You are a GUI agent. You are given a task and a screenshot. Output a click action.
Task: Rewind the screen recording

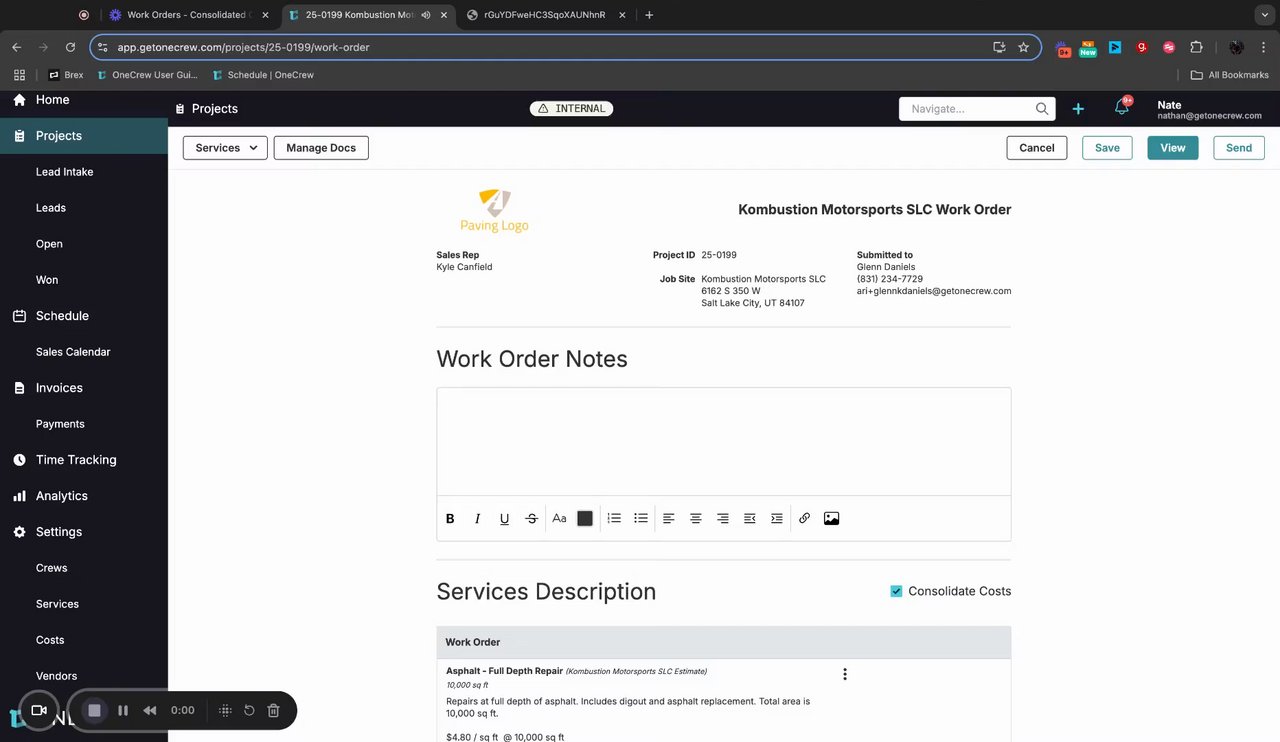coord(150,710)
